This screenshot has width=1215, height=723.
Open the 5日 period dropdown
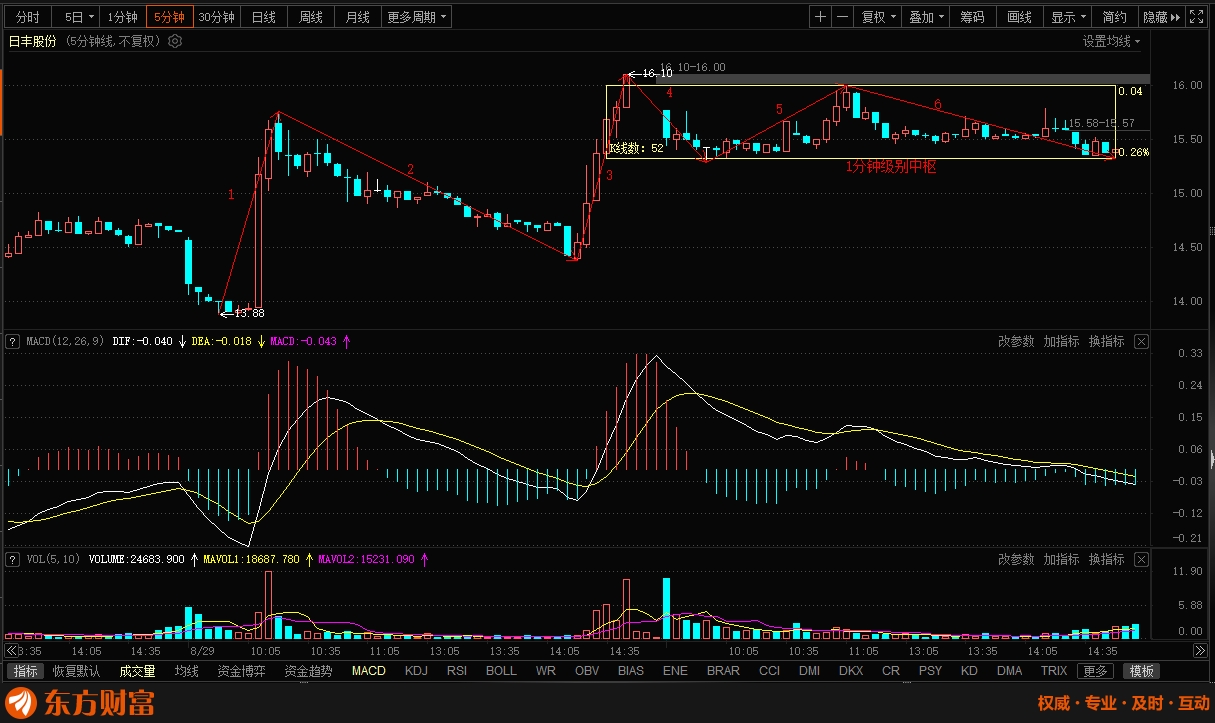coord(78,17)
